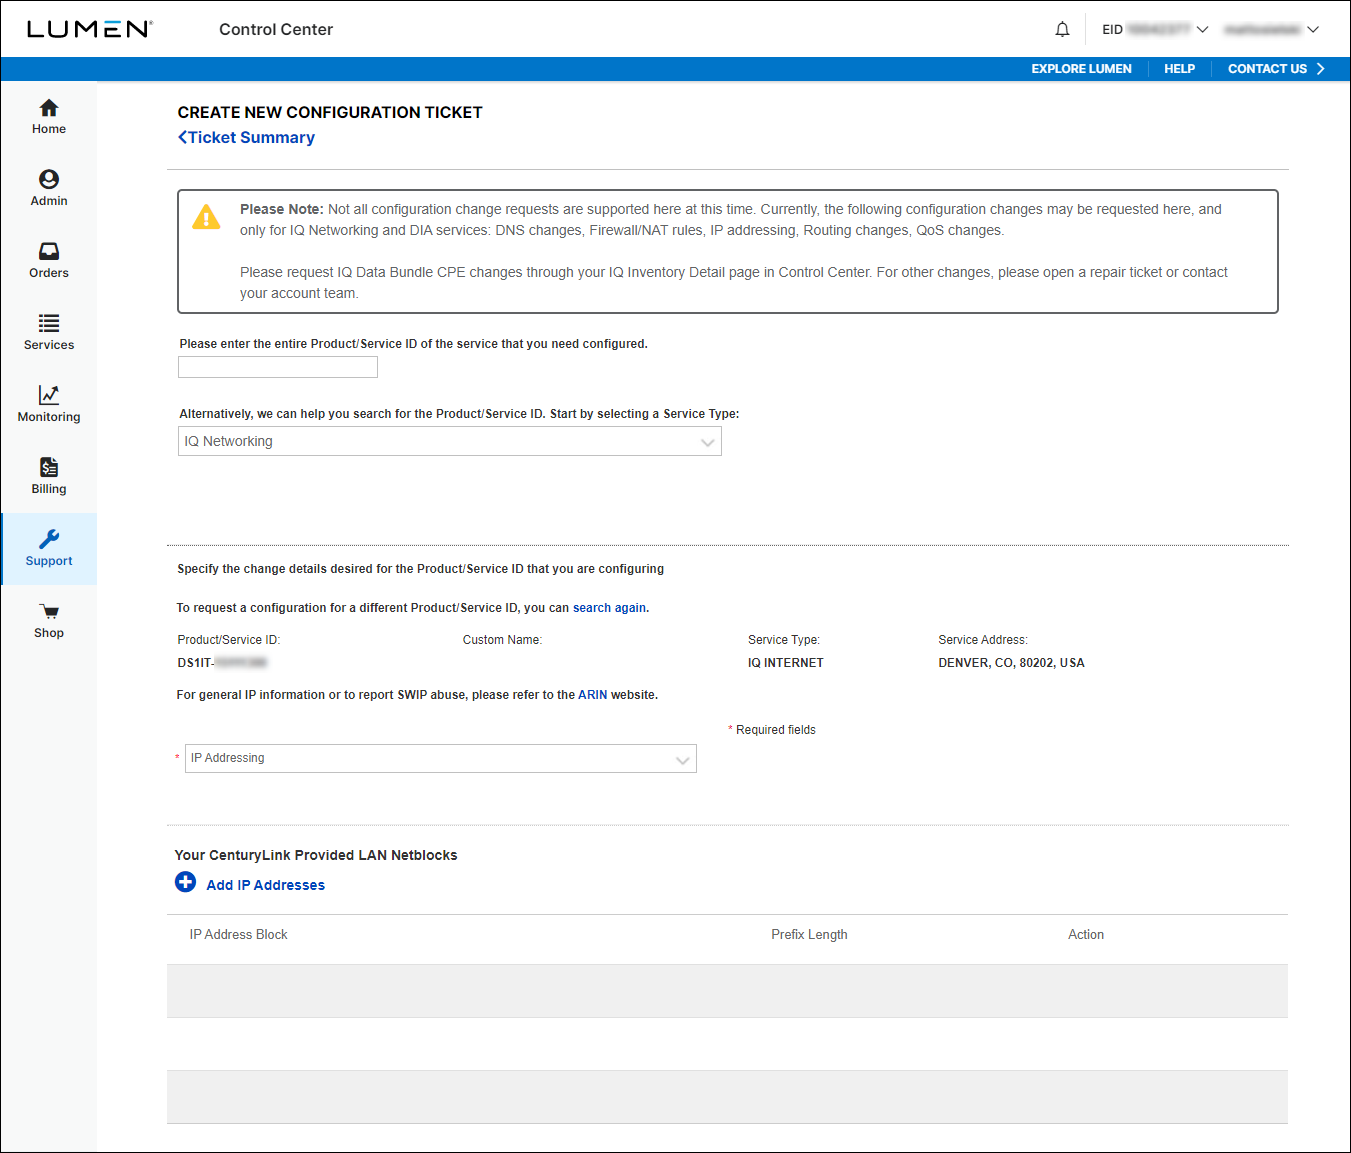Screen dimensions: 1351x1153
Task: Click the IP Address Block column header
Action: 238,935
